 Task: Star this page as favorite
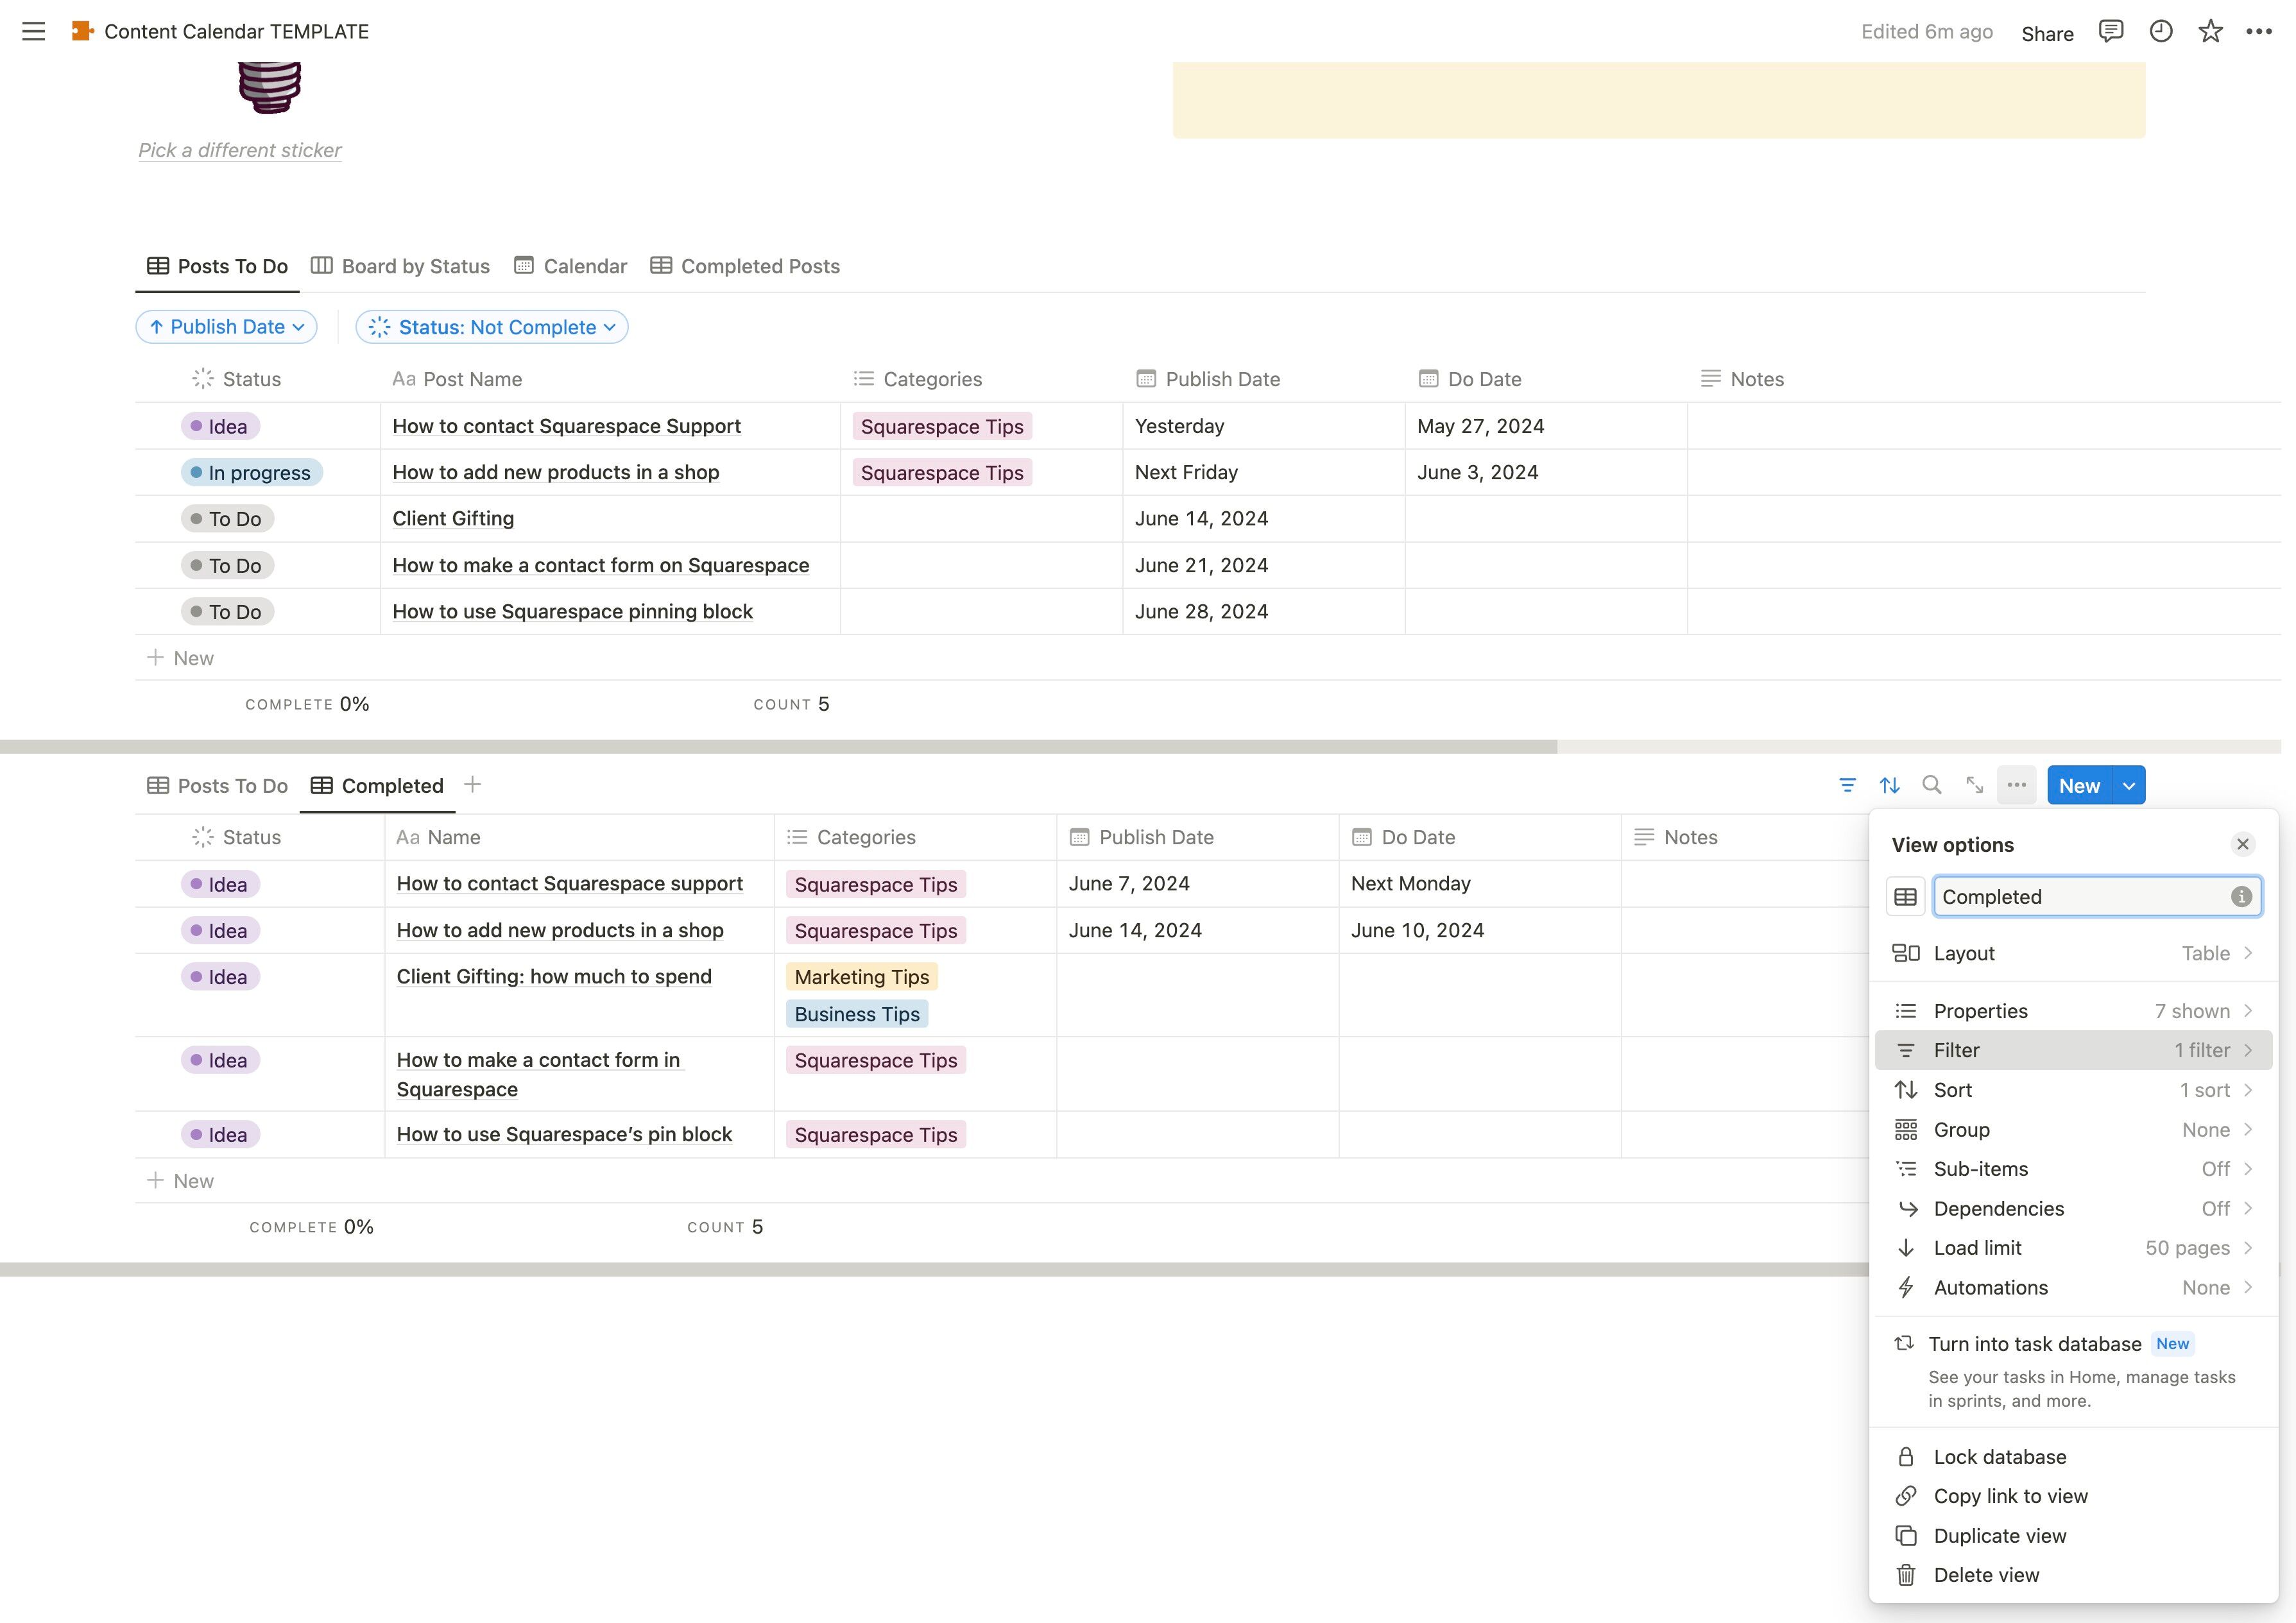(x=2210, y=31)
